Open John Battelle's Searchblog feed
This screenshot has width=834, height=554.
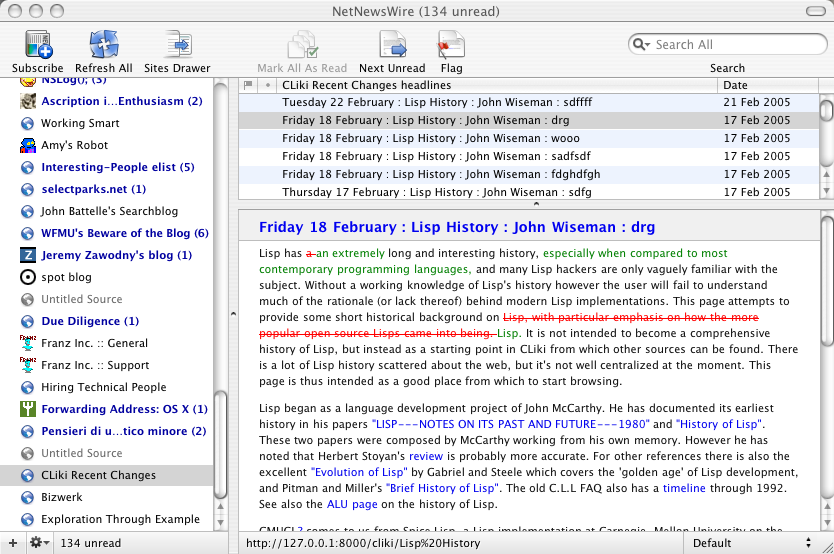(x=110, y=212)
